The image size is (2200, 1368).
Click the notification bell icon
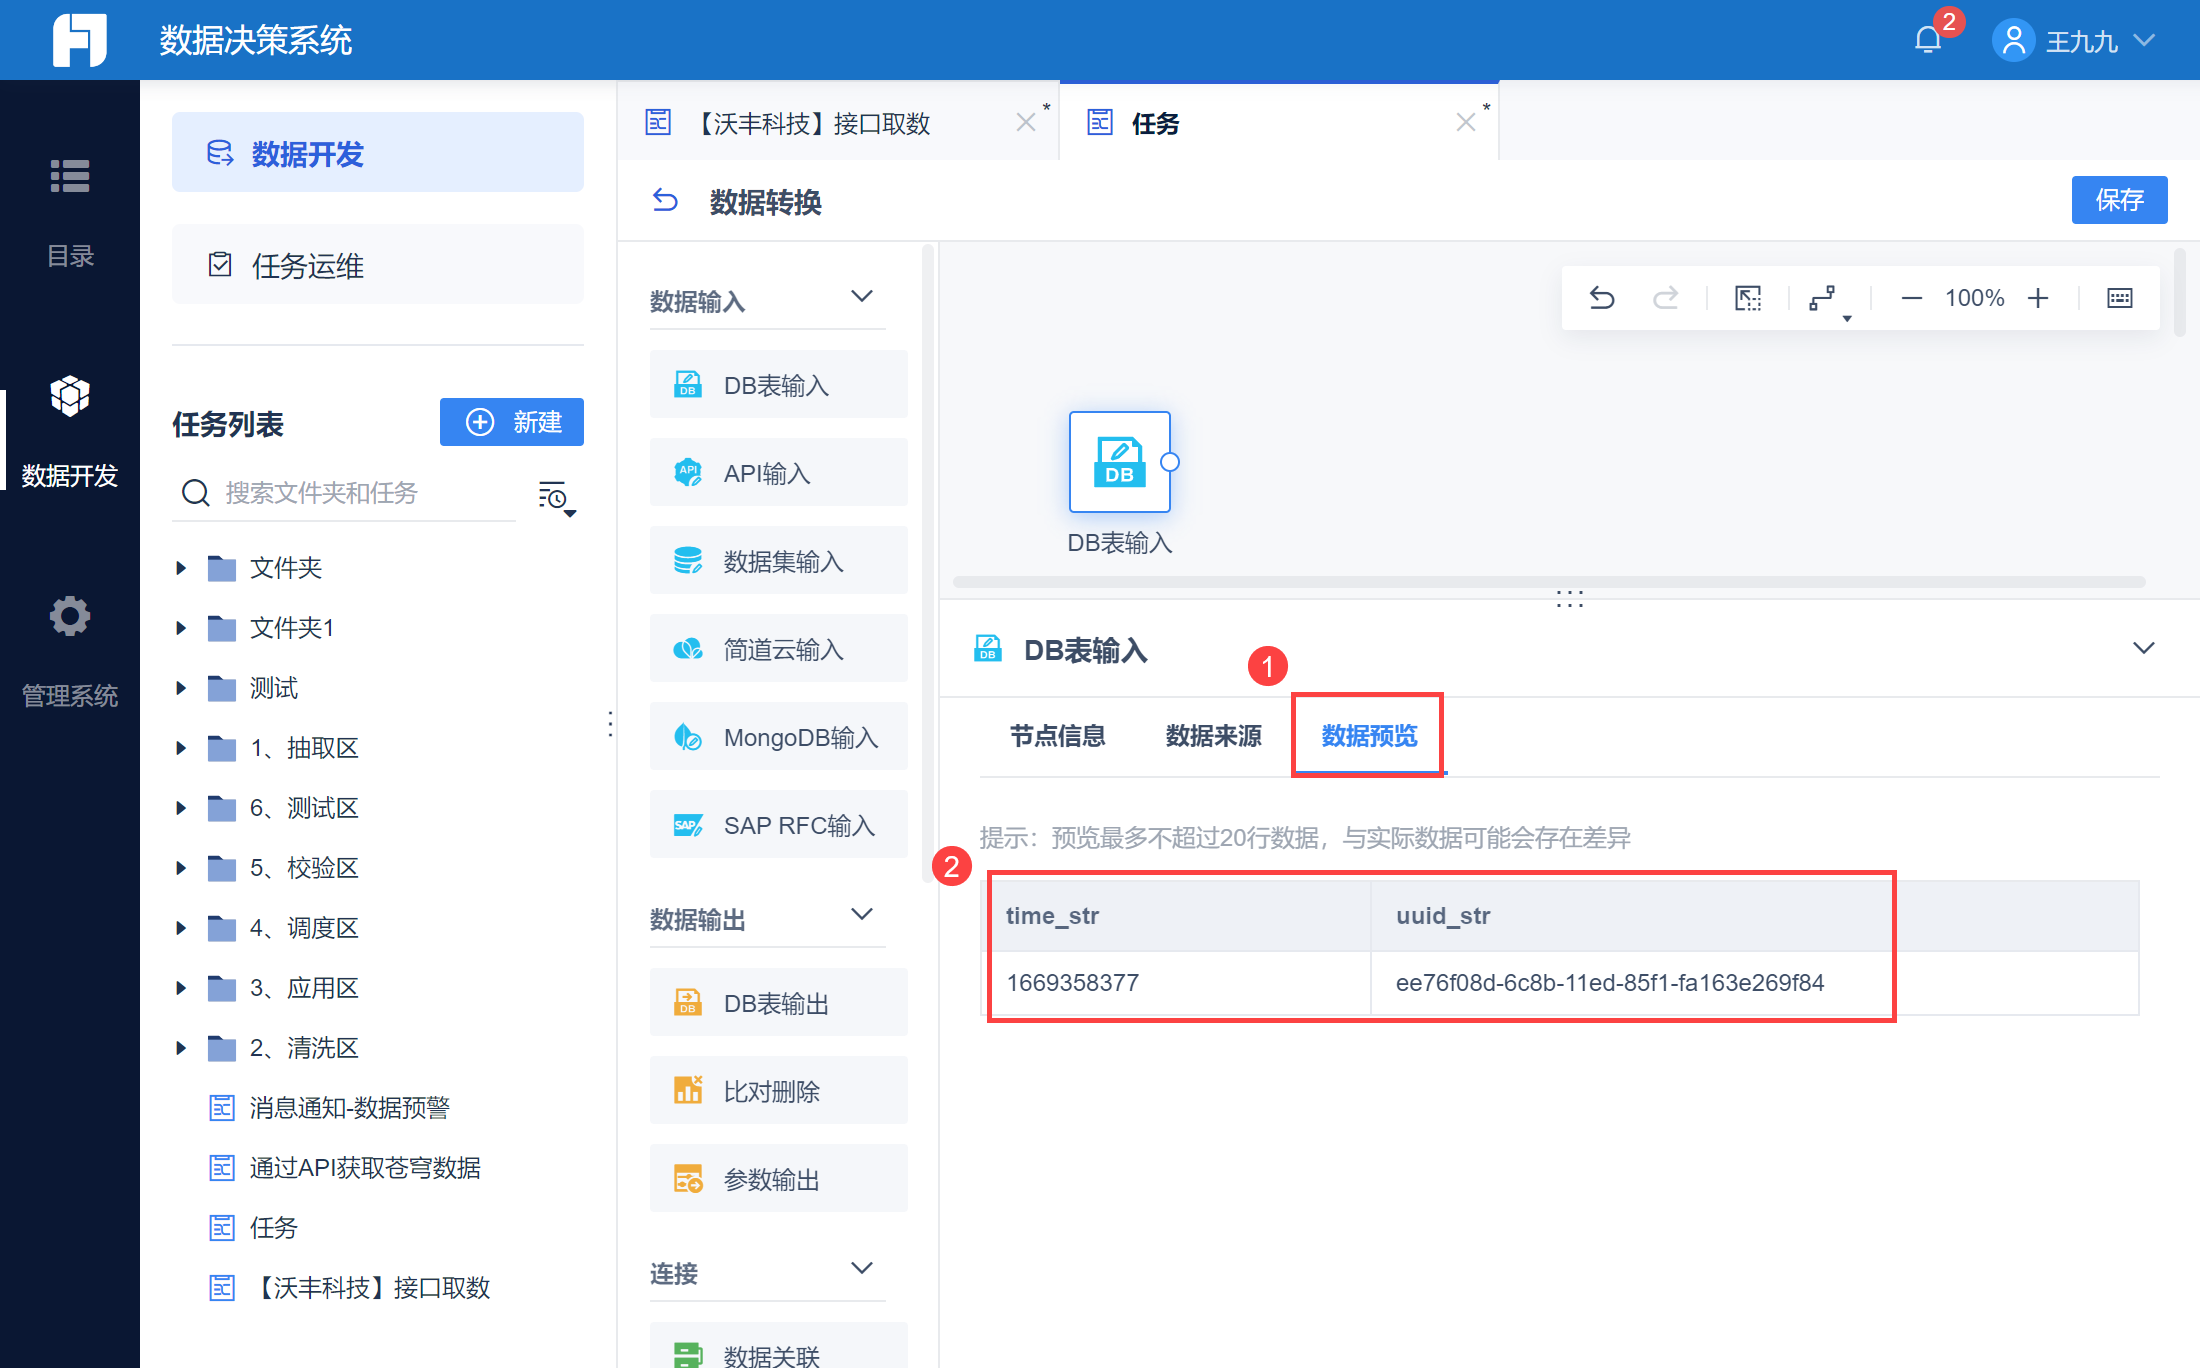[x=1927, y=40]
